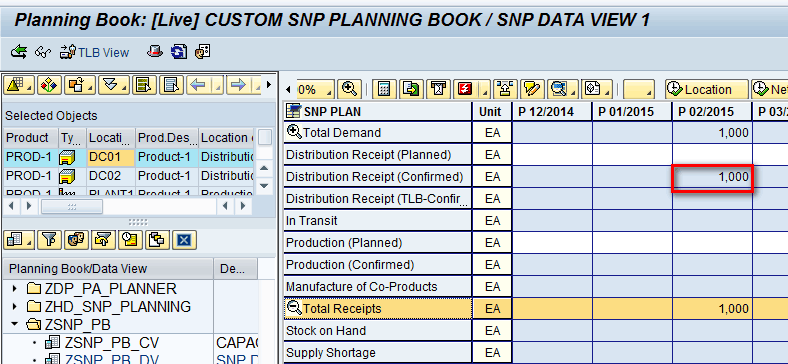Click the dark list with cursor icon
The width and height of the screenshot is (788, 364).
pos(144,85)
